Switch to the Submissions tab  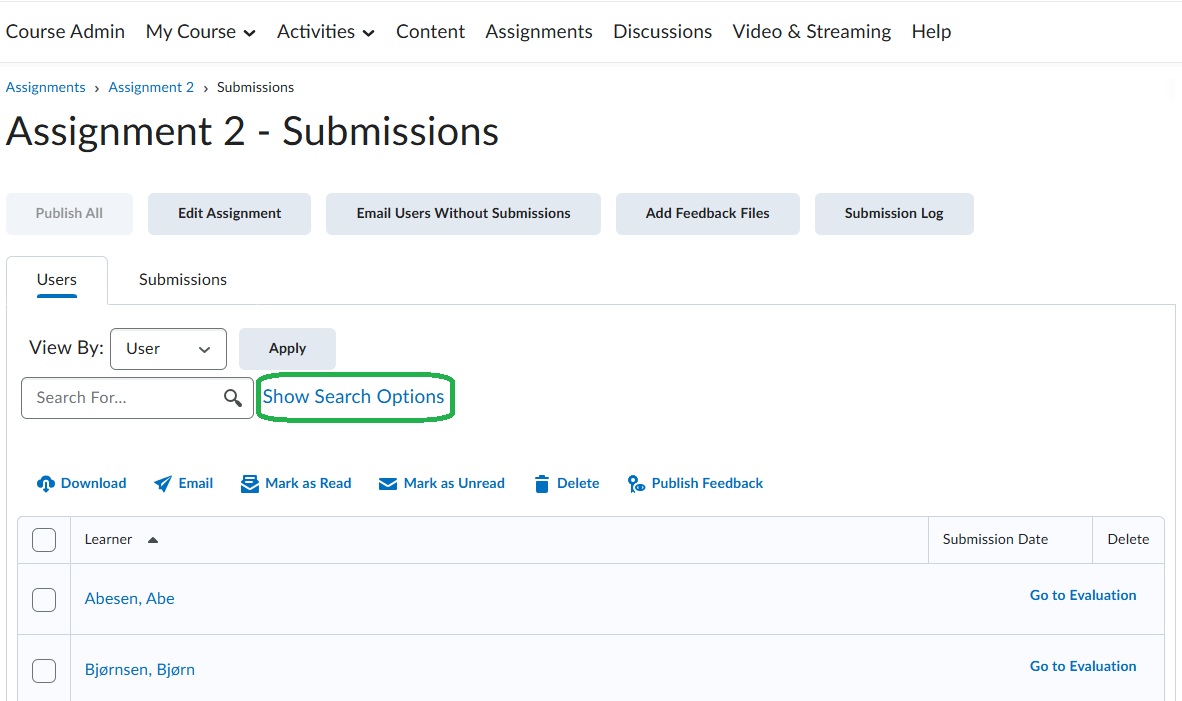(x=182, y=280)
